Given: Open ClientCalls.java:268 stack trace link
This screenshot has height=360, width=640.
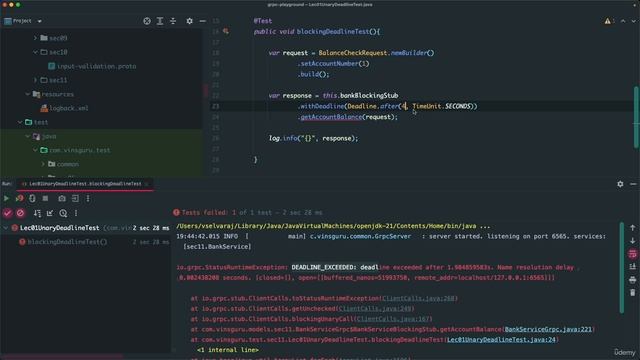Looking at the screenshot, I should 418,298.
